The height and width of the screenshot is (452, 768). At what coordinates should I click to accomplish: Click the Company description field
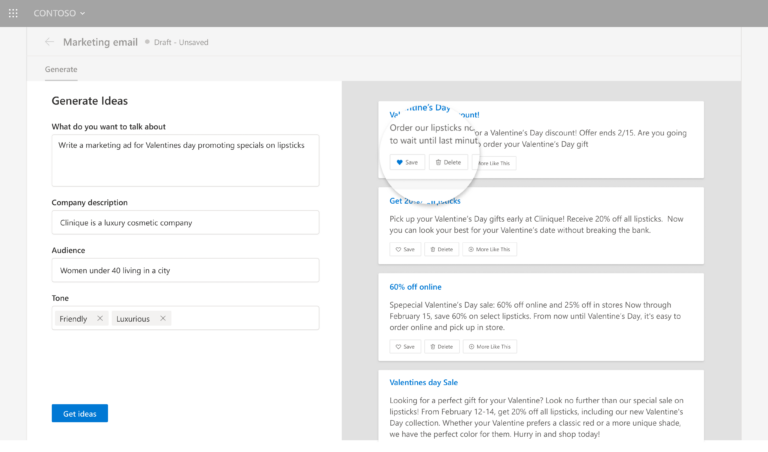coord(185,222)
